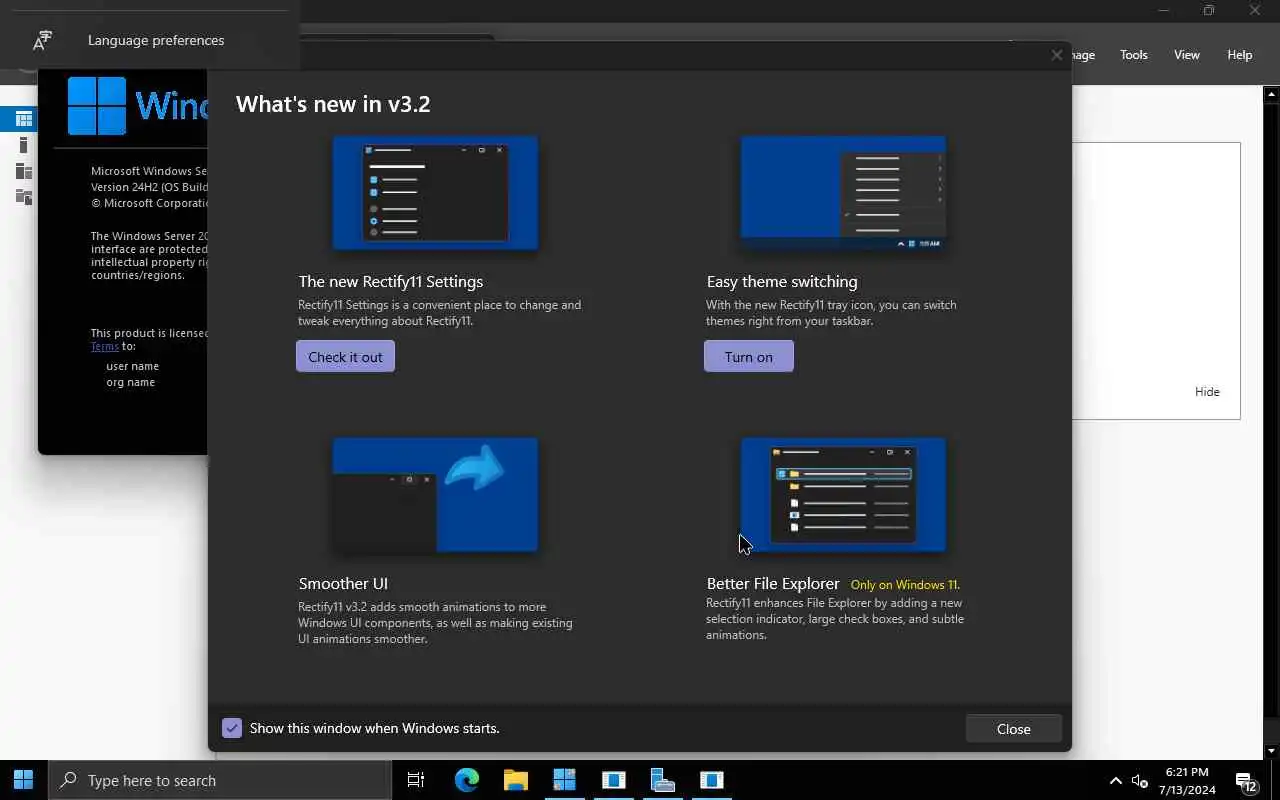Open Task View from taskbar
This screenshot has height=800, width=1280.
416,780
